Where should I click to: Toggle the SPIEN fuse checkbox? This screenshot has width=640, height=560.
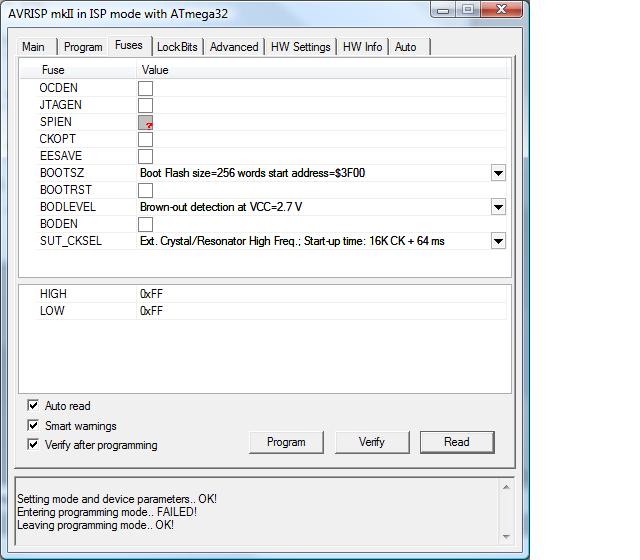pos(145,122)
